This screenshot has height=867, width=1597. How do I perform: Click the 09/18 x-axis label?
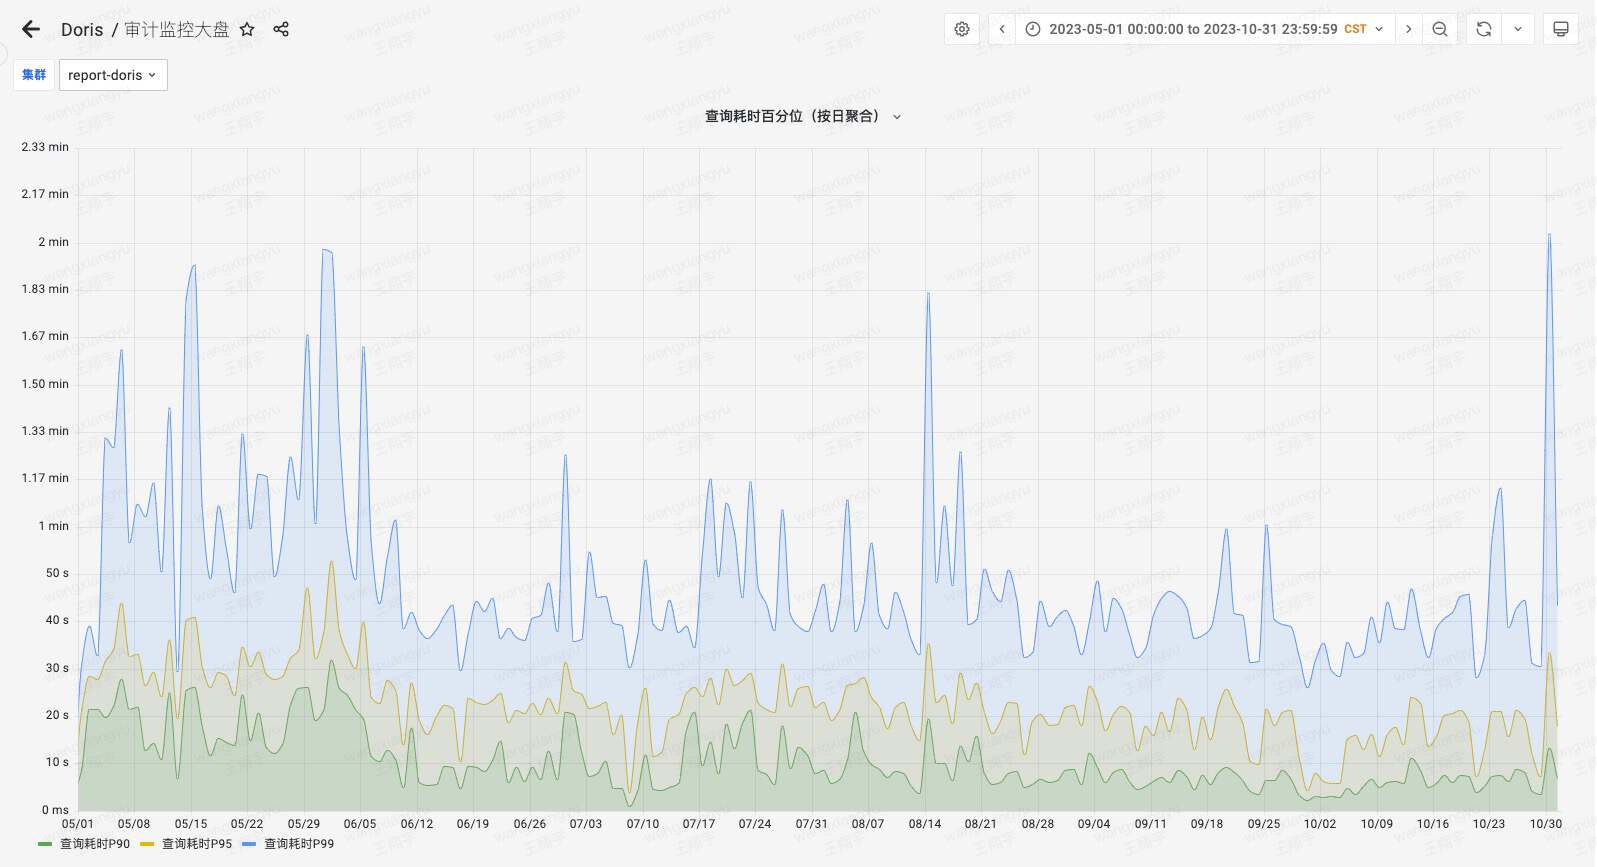1207,824
